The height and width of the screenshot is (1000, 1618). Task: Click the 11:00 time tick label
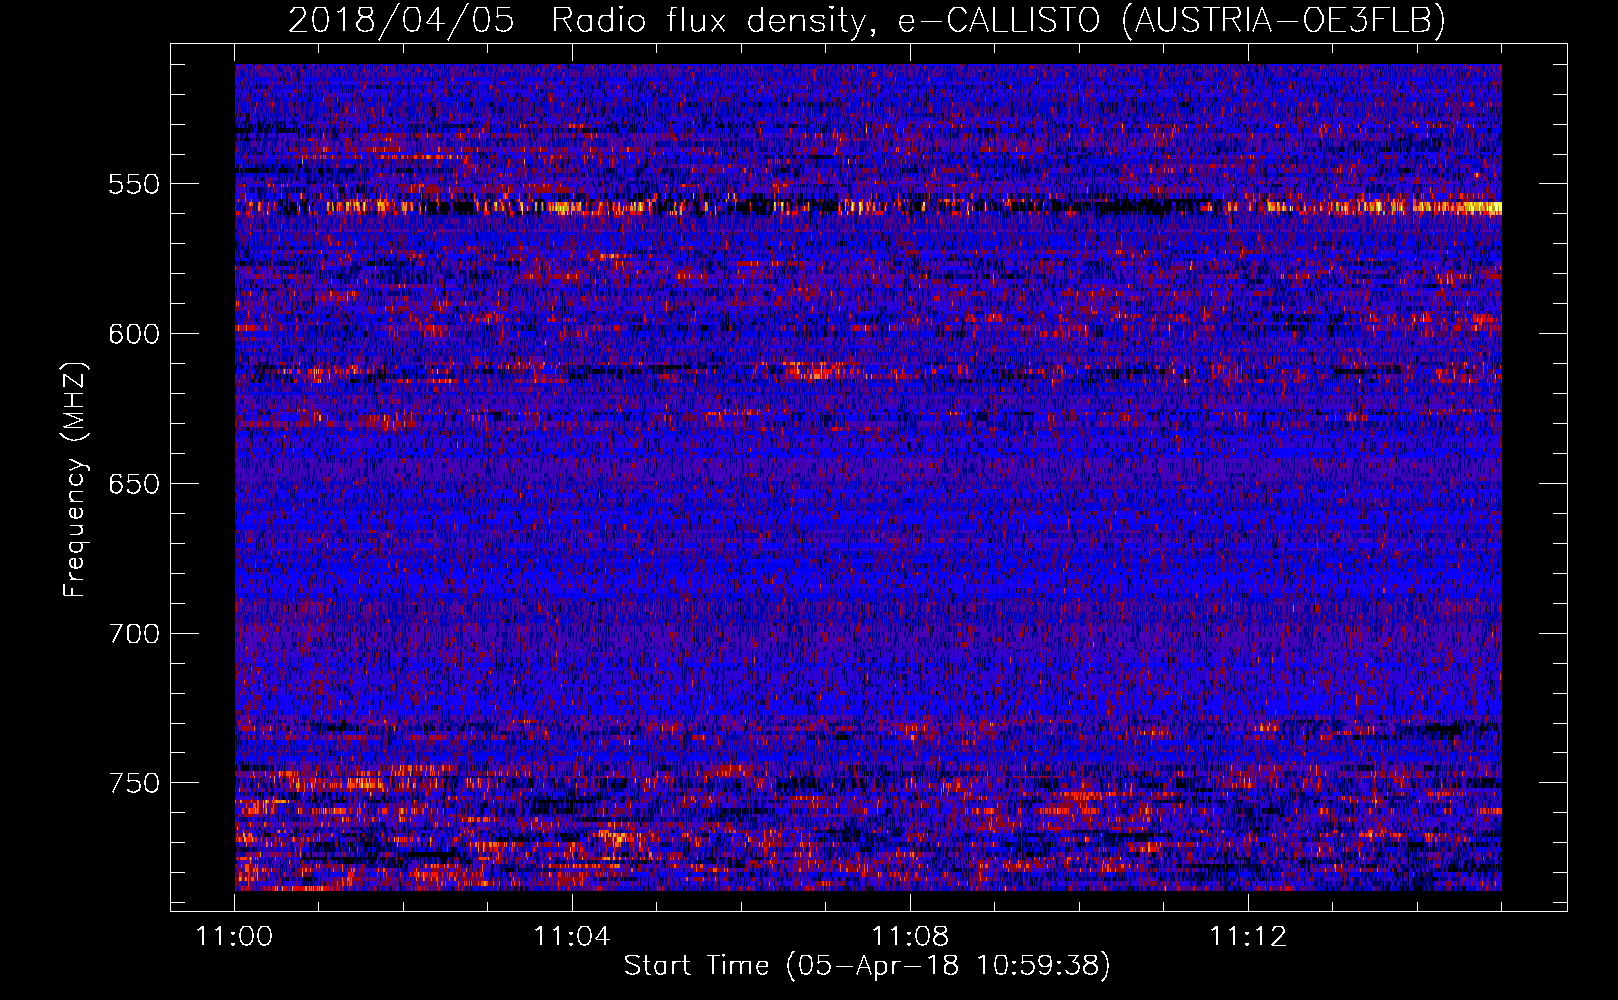tap(235, 937)
